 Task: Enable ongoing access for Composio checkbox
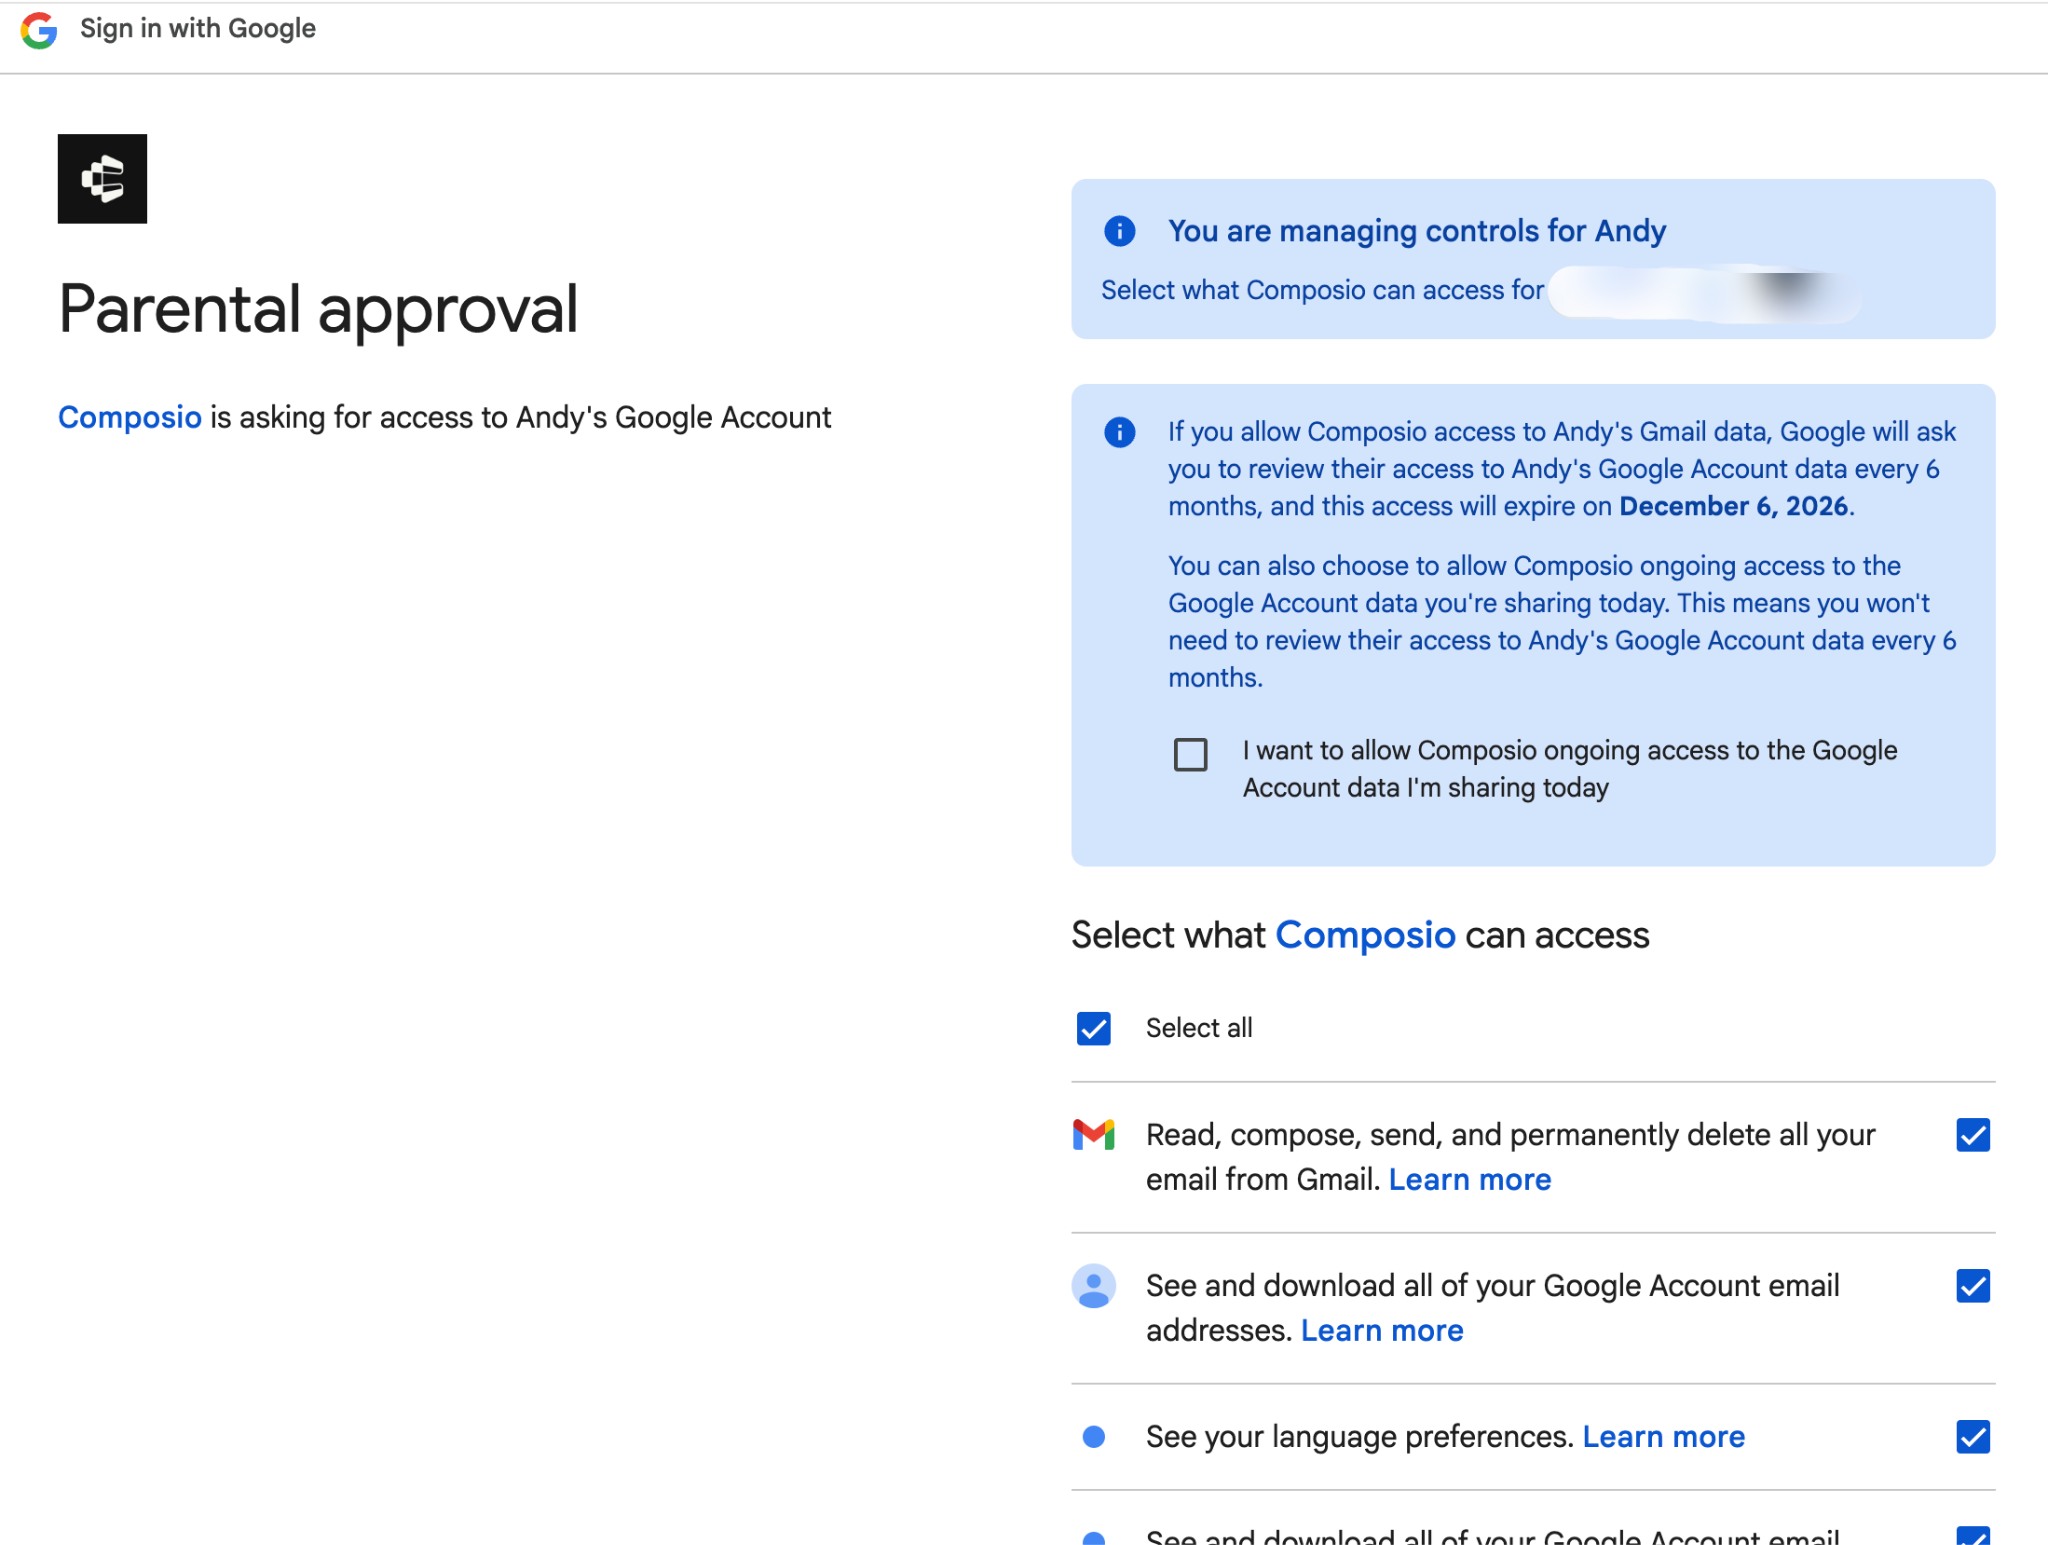pos(1191,754)
